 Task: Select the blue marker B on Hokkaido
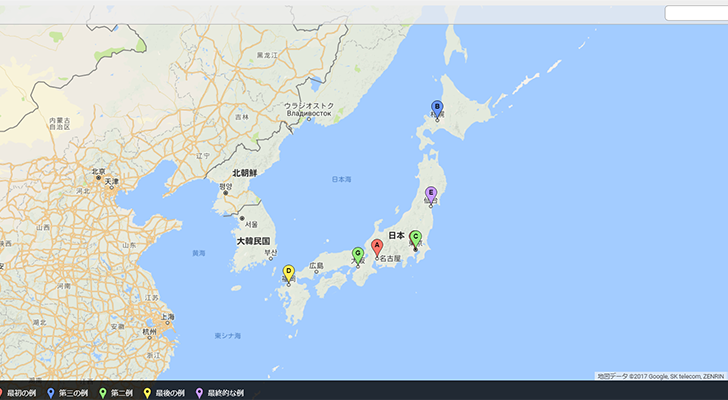[x=436, y=108]
